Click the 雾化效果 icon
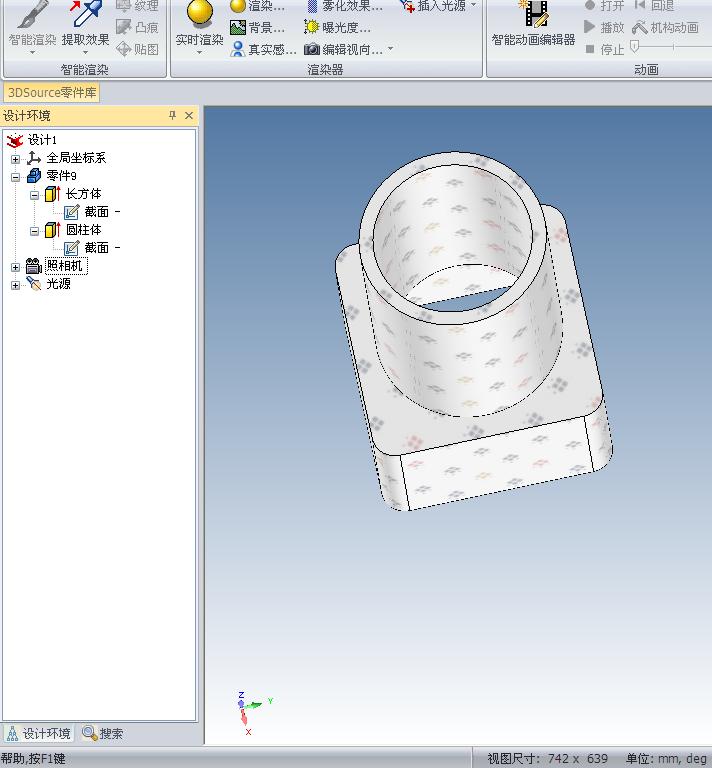 [312, 6]
